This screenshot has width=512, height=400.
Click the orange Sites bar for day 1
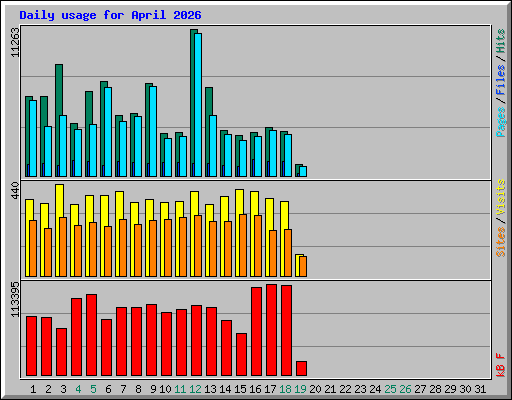coord(33,249)
